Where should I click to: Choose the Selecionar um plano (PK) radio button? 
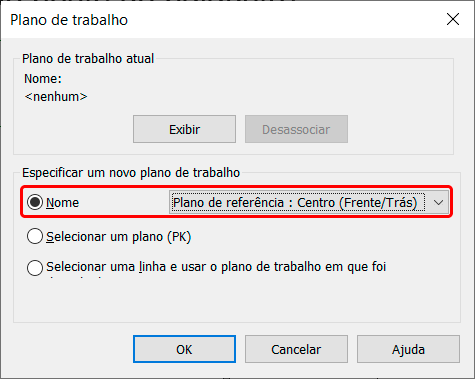35,236
